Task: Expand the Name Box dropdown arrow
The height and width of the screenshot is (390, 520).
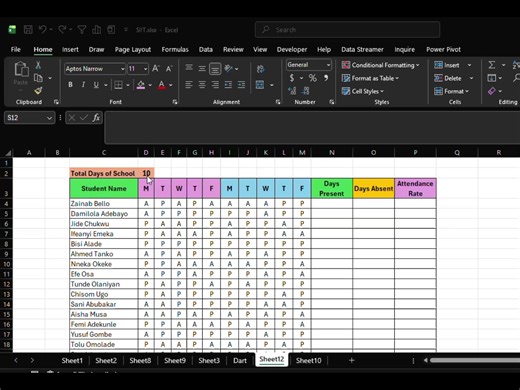Action: (49, 118)
